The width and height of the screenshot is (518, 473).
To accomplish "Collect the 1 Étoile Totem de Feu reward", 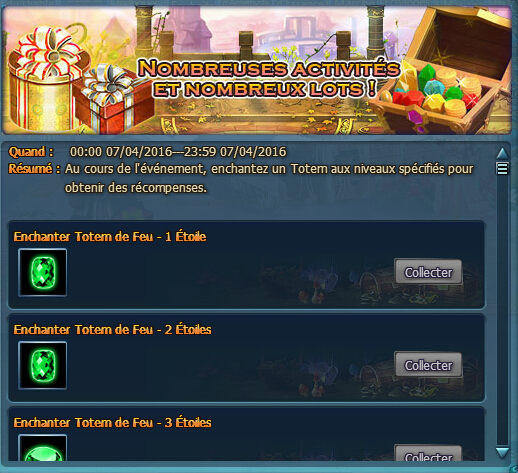I will tap(428, 272).
